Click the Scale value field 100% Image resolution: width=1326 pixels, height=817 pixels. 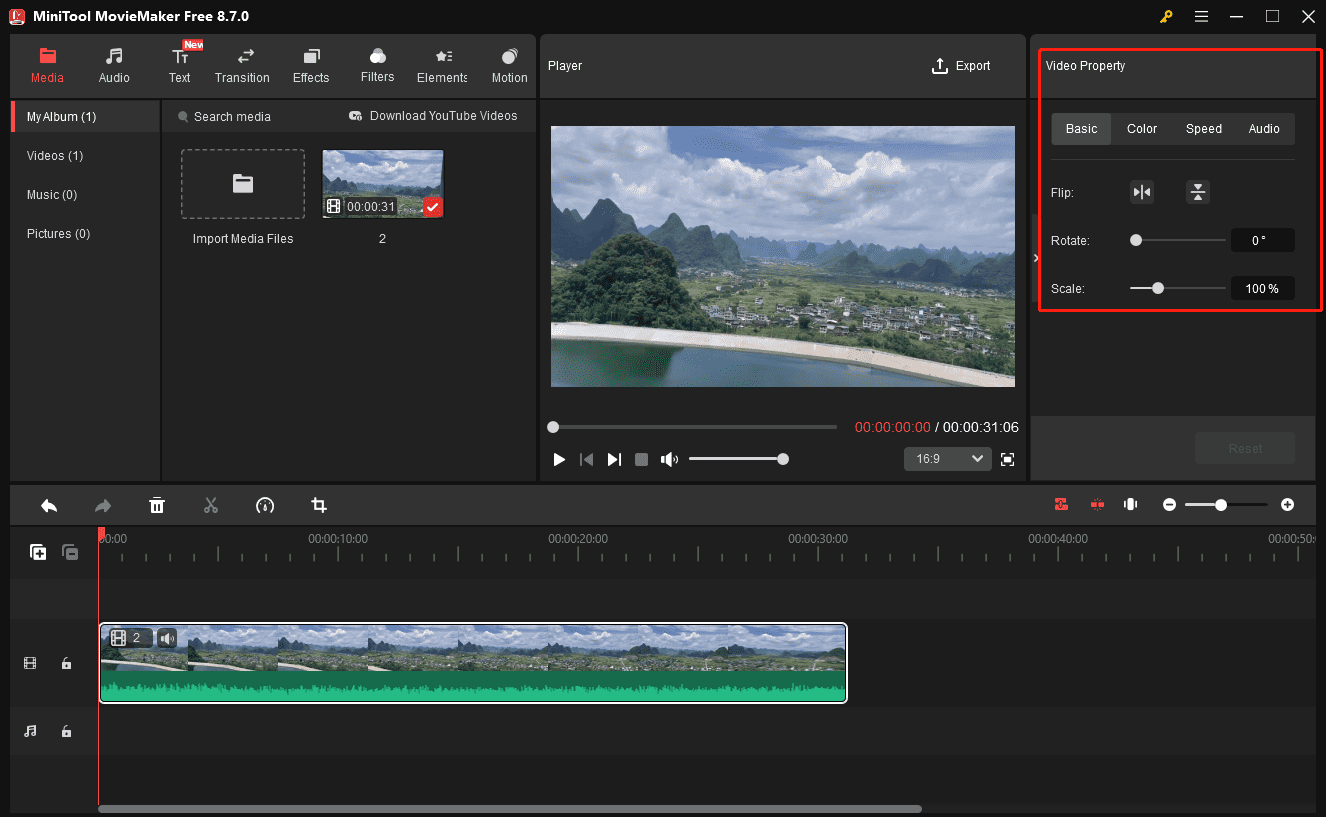(1262, 288)
